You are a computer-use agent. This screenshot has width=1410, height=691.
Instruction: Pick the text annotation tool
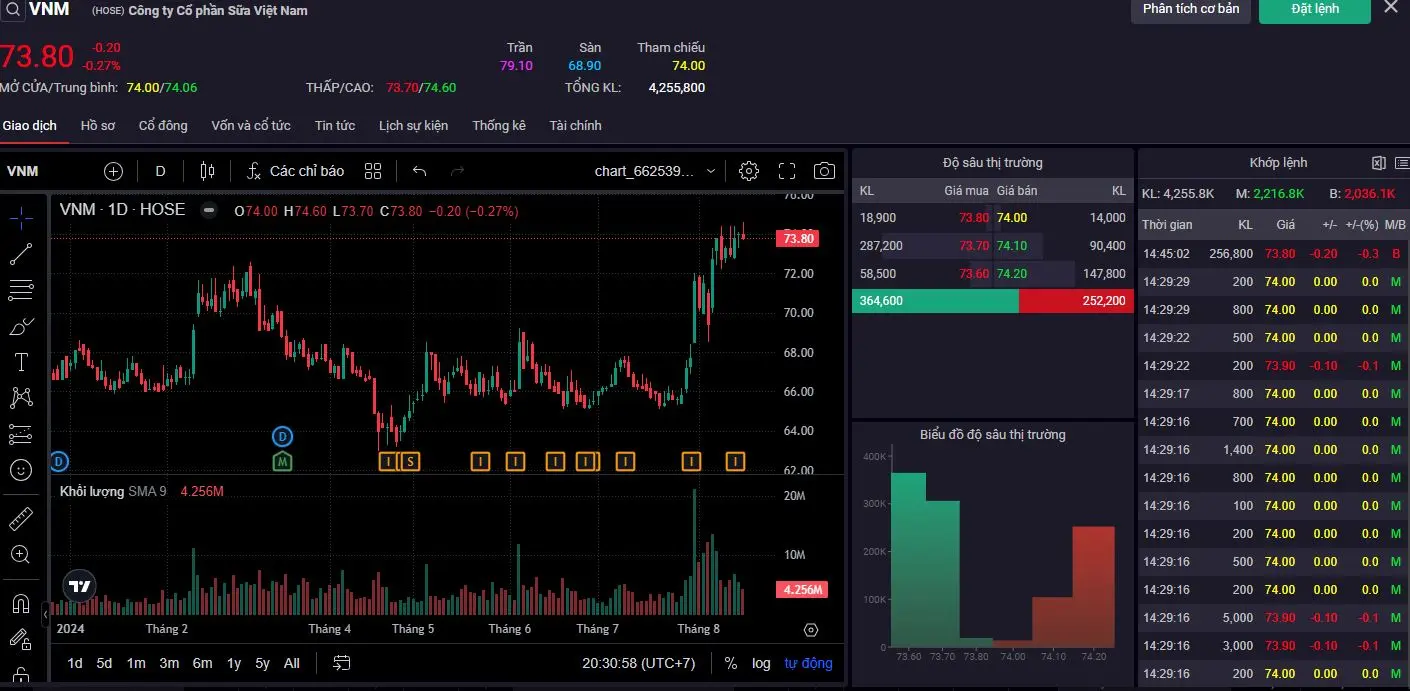21,362
